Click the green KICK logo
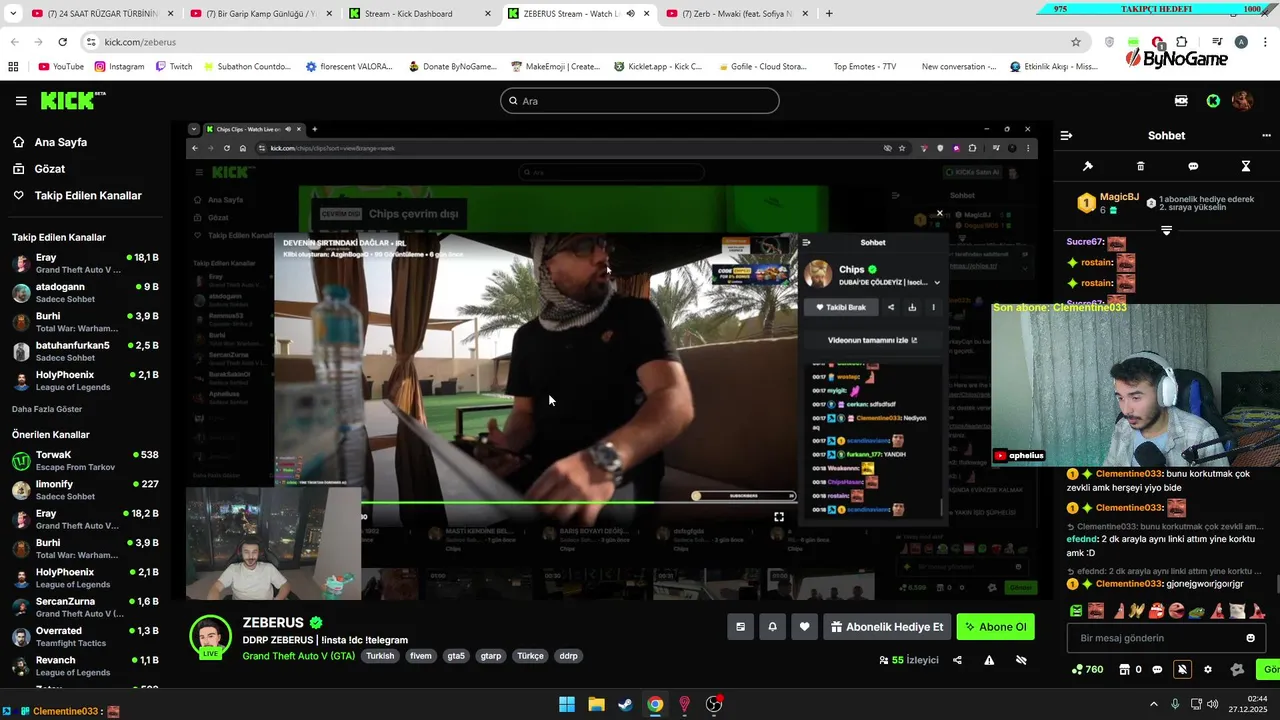Screen dimensions: 1280x720 (x=72, y=101)
